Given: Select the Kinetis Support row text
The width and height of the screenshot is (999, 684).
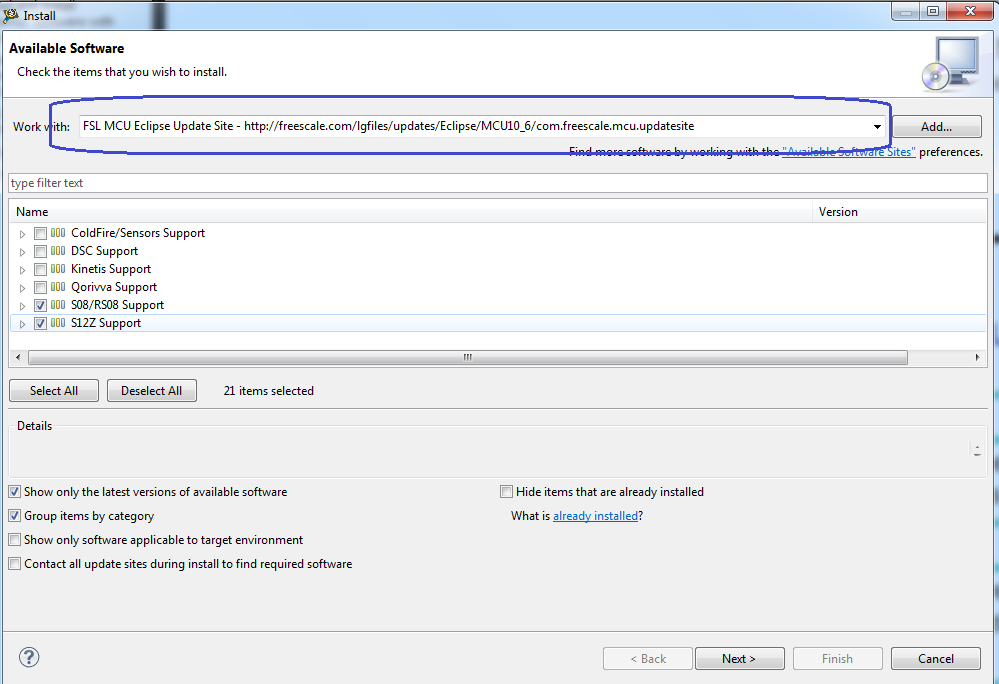Looking at the screenshot, I should (x=111, y=269).
